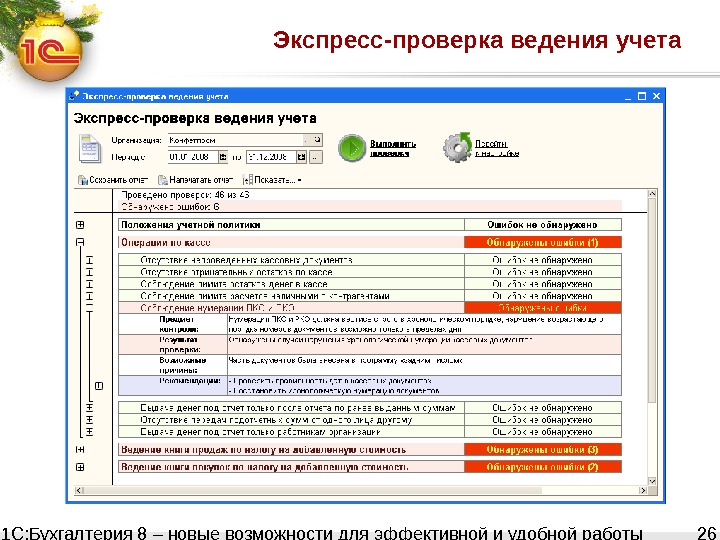The image size is (720, 540).
Task: Select Положения учетной политики row
Action: click(x=291, y=225)
